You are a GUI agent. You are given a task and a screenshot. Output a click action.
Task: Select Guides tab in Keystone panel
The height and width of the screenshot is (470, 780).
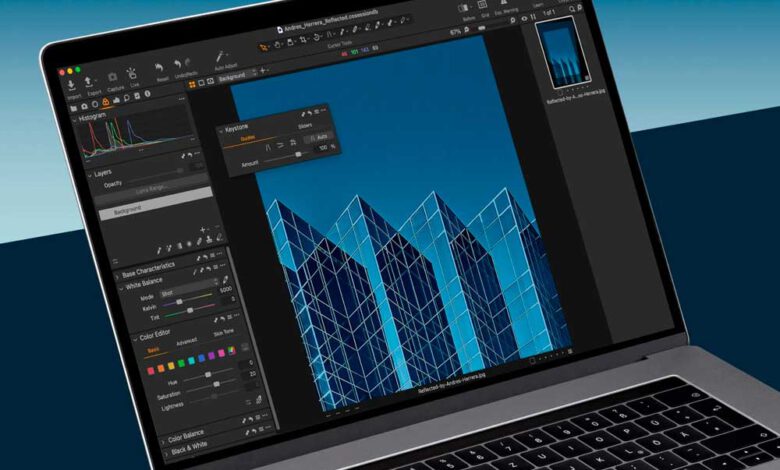248,138
